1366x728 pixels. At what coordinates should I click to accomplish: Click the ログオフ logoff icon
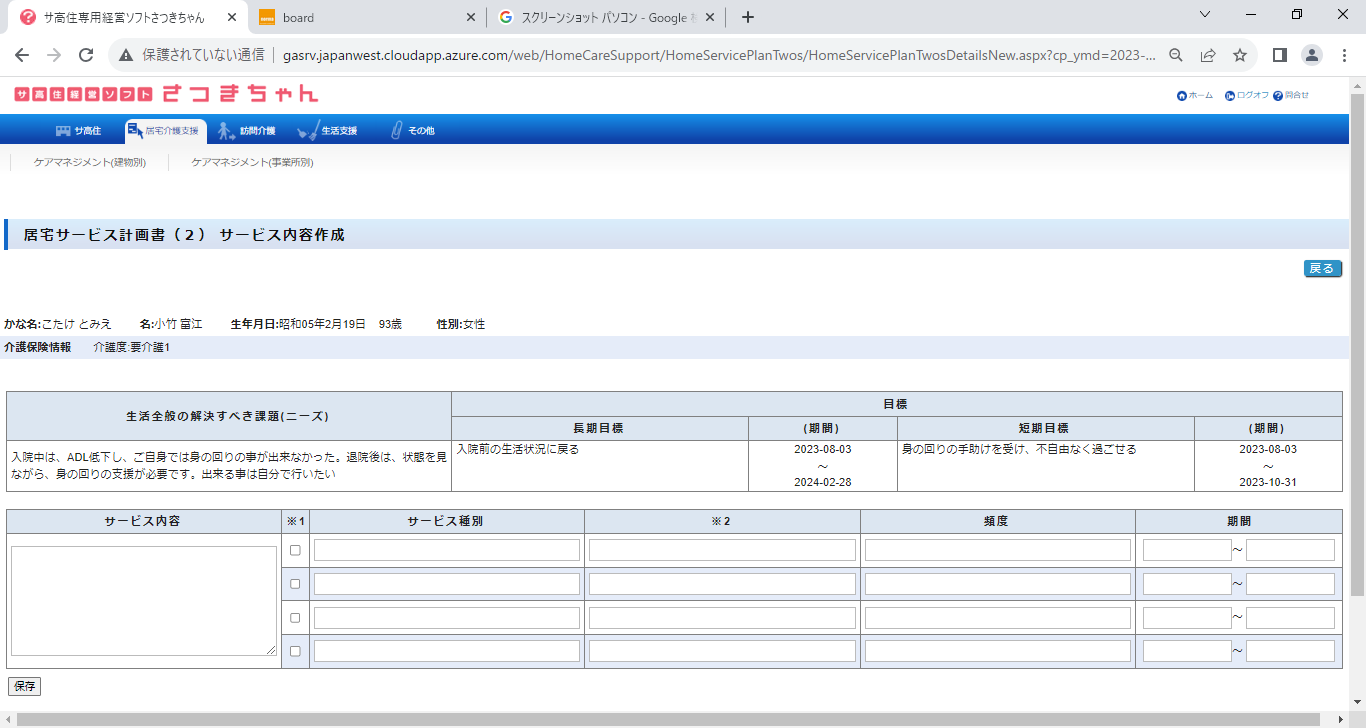(x=1230, y=96)
